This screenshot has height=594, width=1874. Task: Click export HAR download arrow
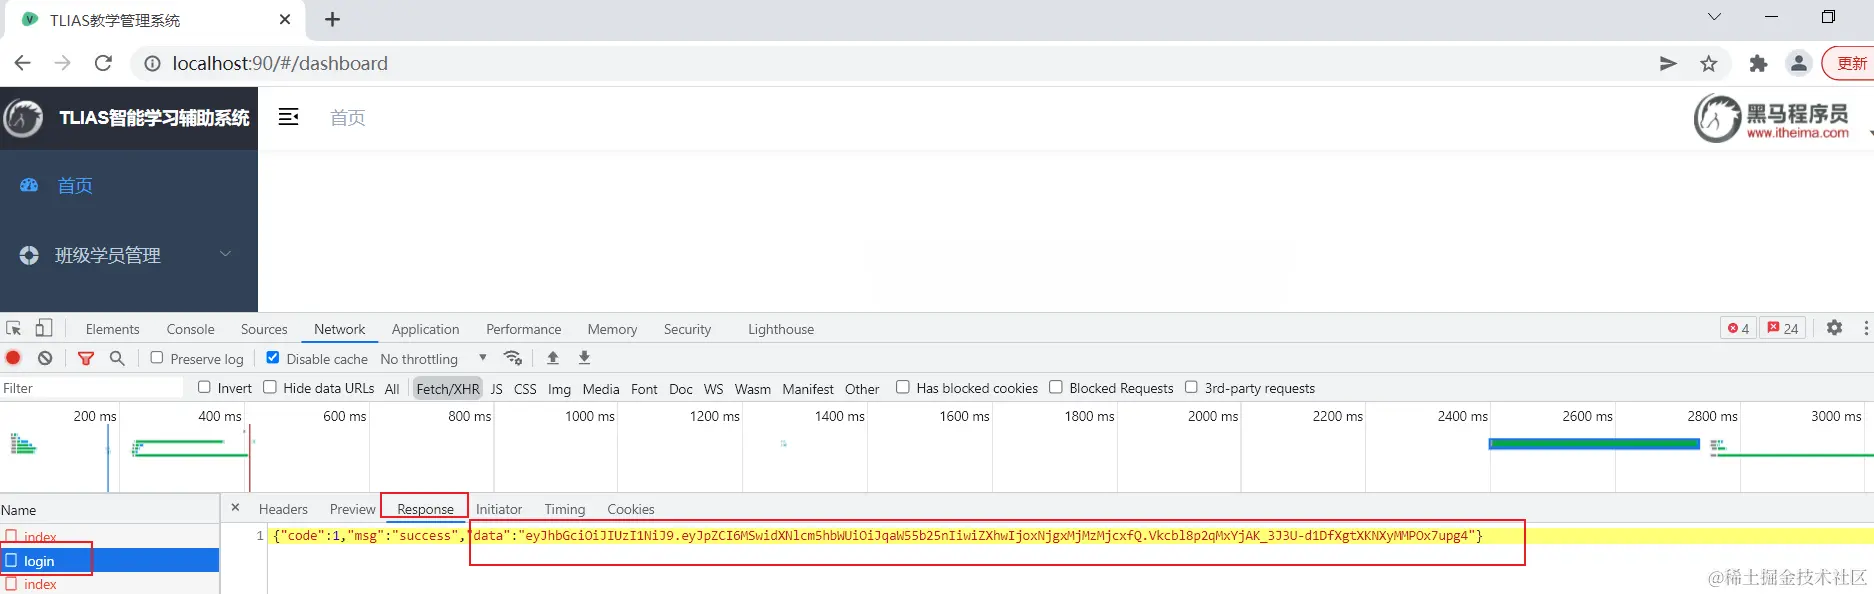(585, 358)
